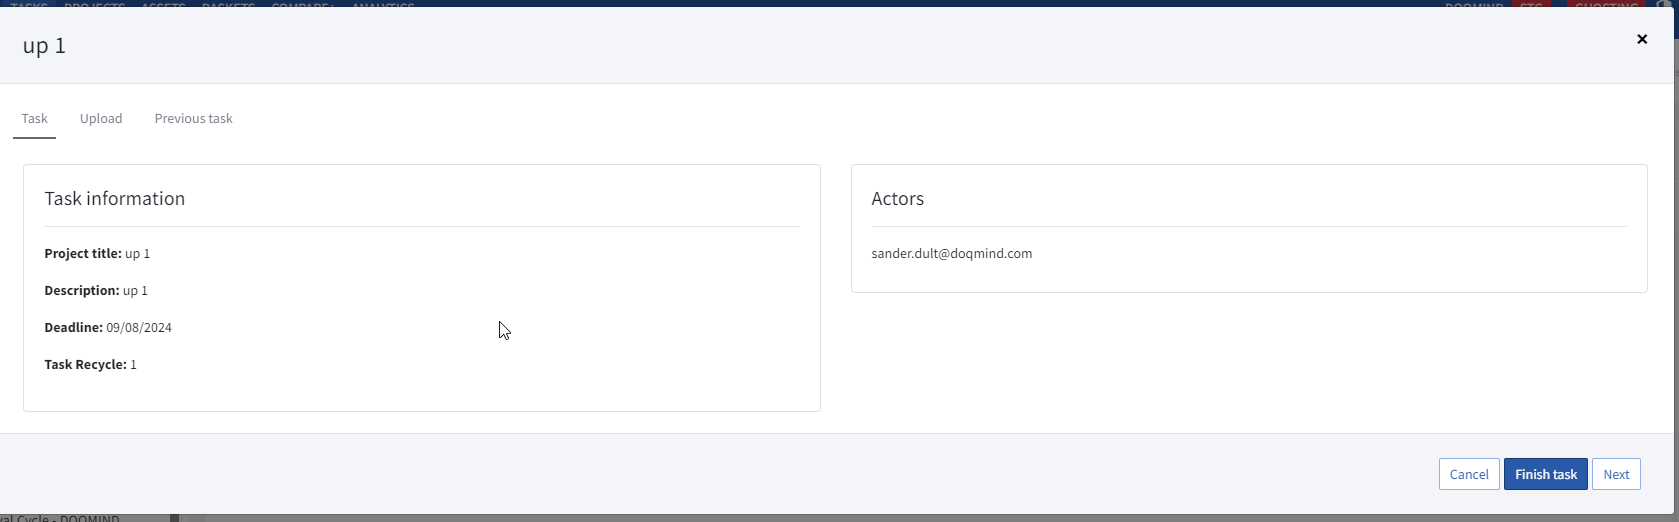The height and width of the screenshot is (522, 1679).
Task: Click the 'up 1' dialog title
Action: point(44,46)
